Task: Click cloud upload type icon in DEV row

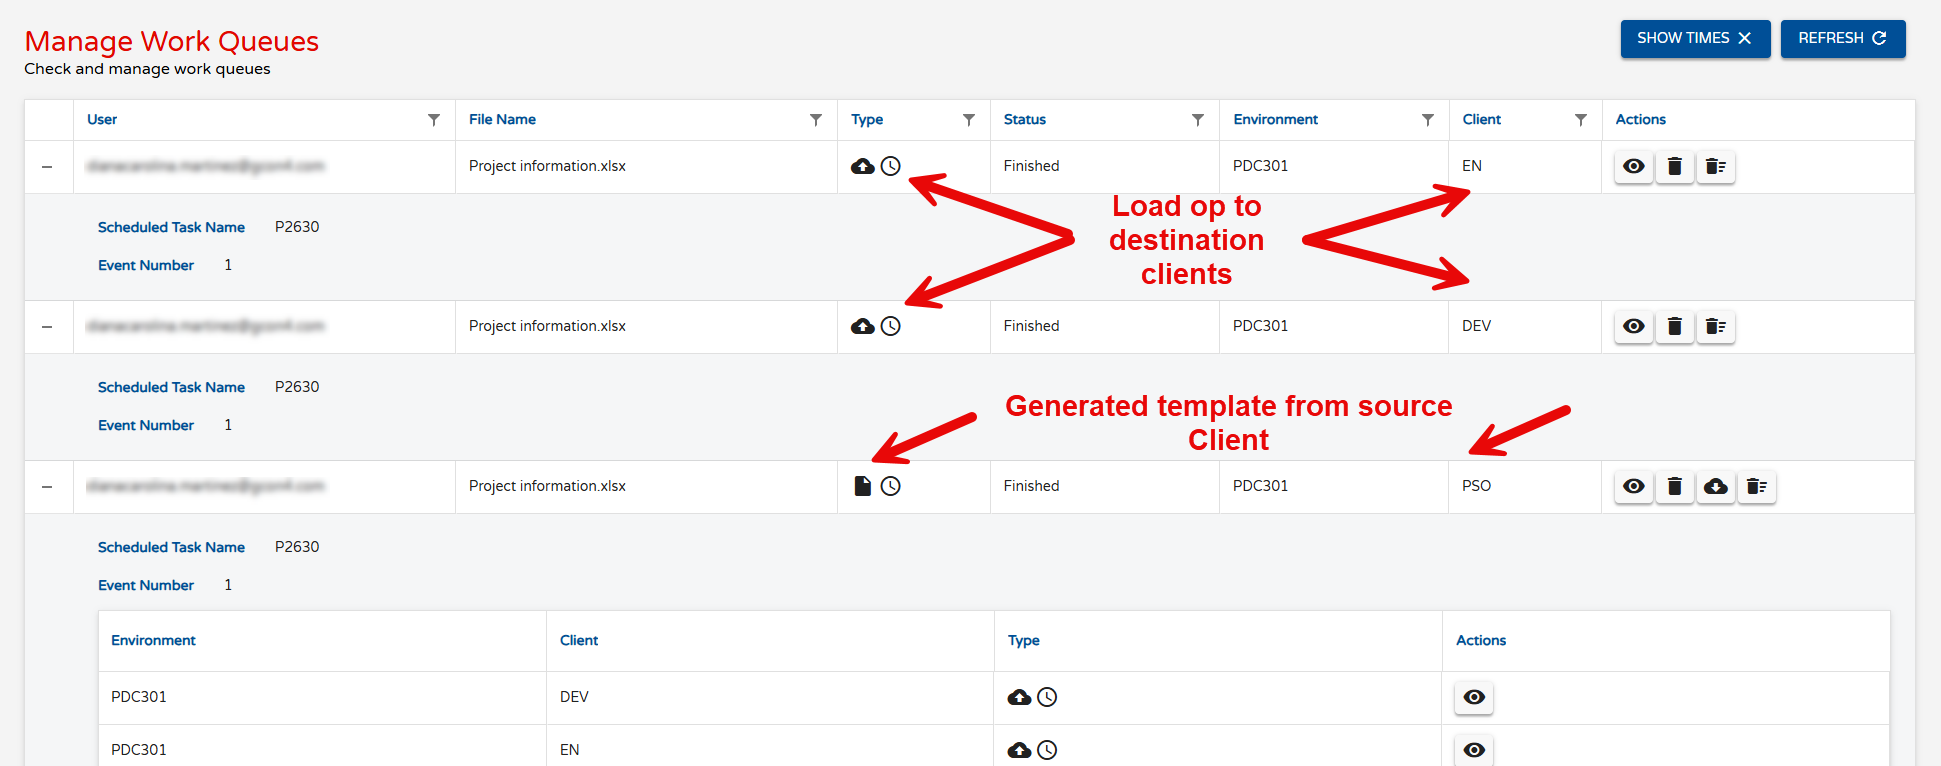Action: [863, 326]
